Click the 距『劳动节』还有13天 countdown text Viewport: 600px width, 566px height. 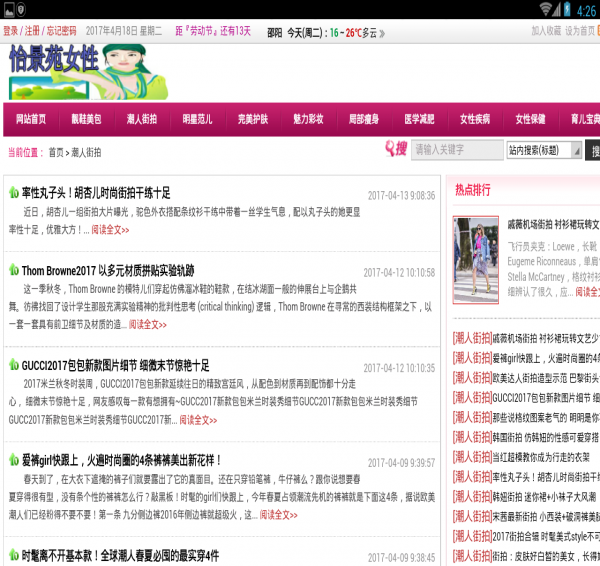click(213, 31)
